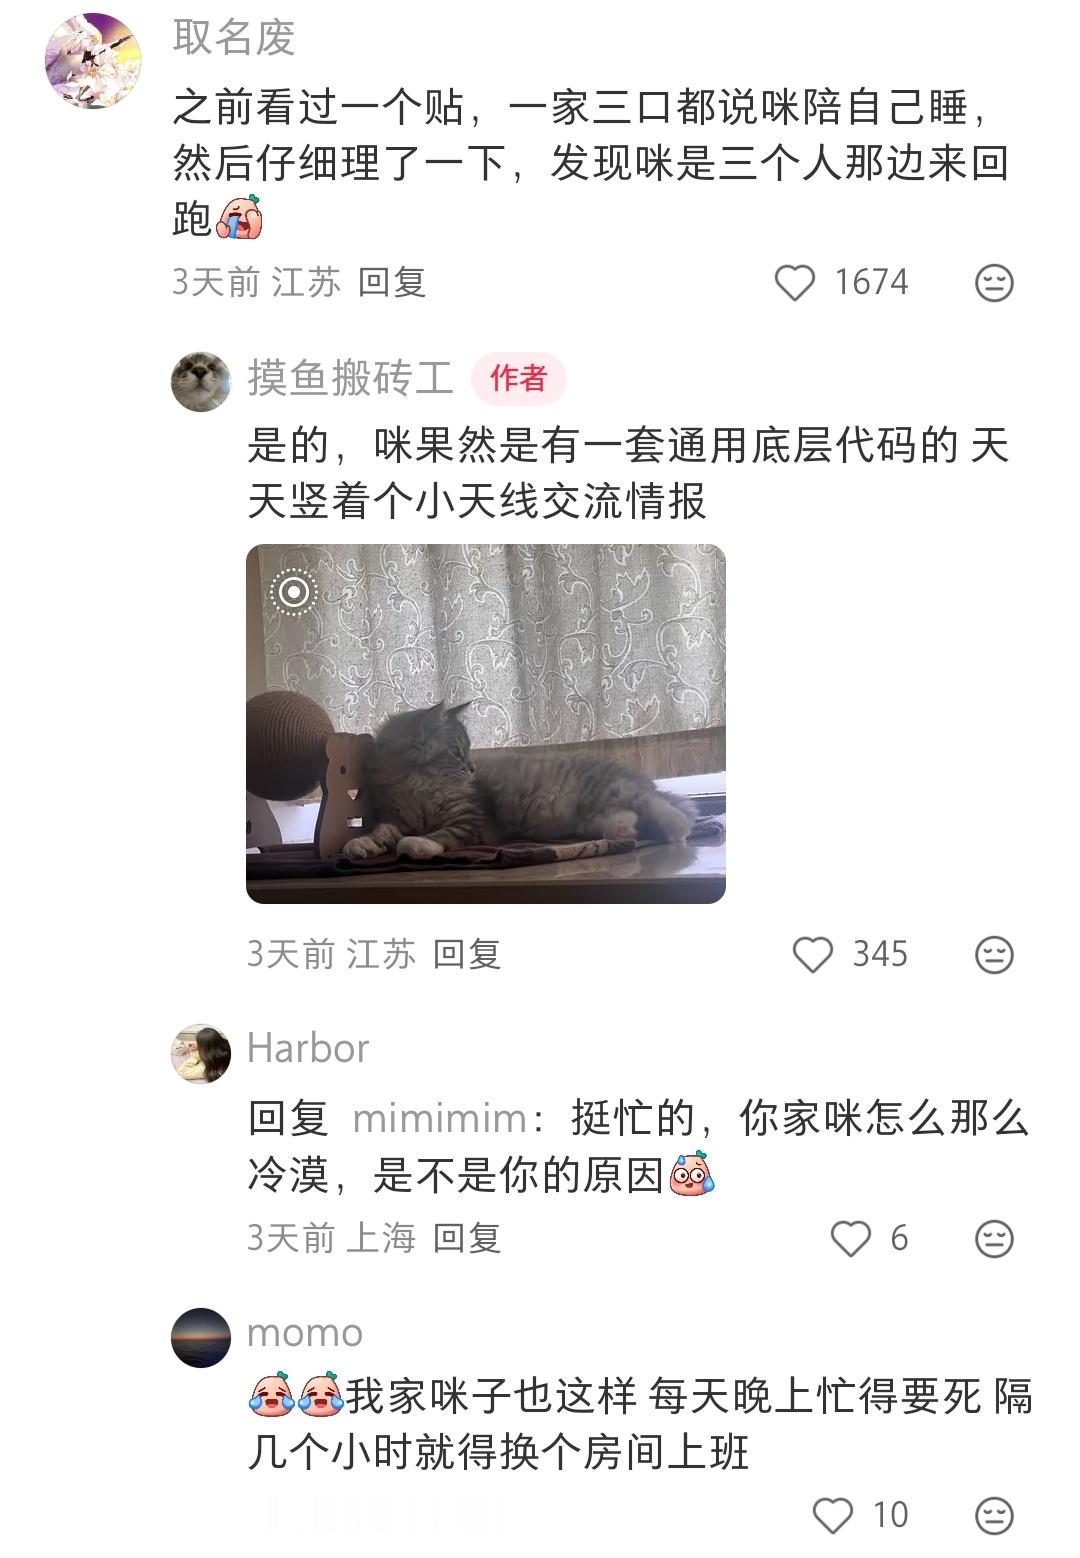Reply to Harbor's comment via 回复
1080x1558 pixels.
tap(467, 1239)
